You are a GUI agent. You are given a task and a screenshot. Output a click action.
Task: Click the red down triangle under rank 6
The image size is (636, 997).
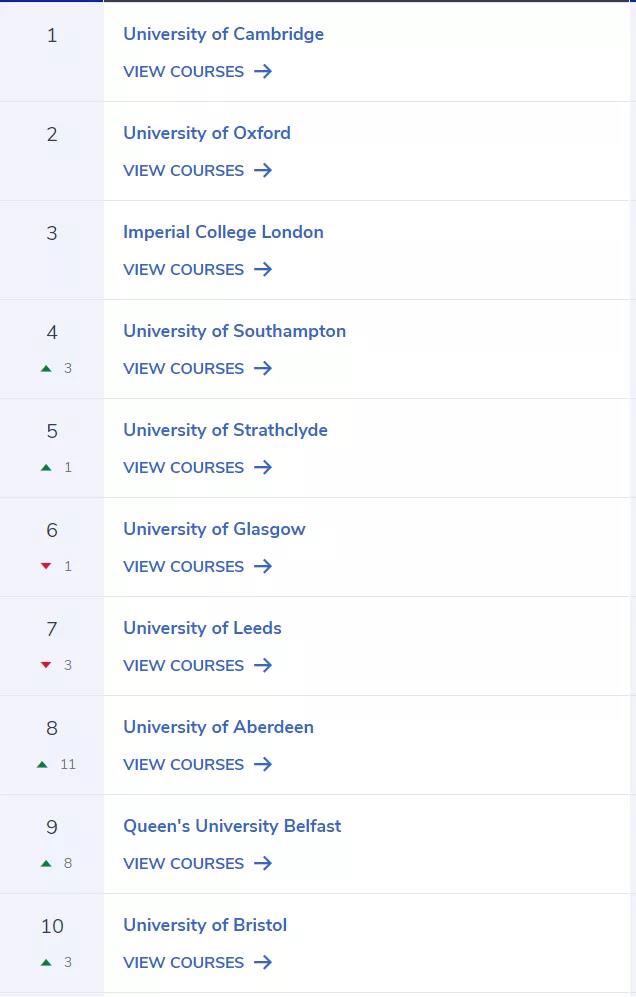46,566
